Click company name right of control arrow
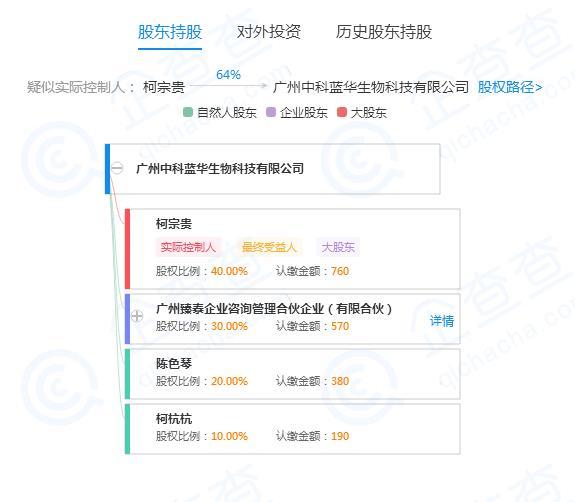Viewport: 575px width, 502px height. [371, 87]
